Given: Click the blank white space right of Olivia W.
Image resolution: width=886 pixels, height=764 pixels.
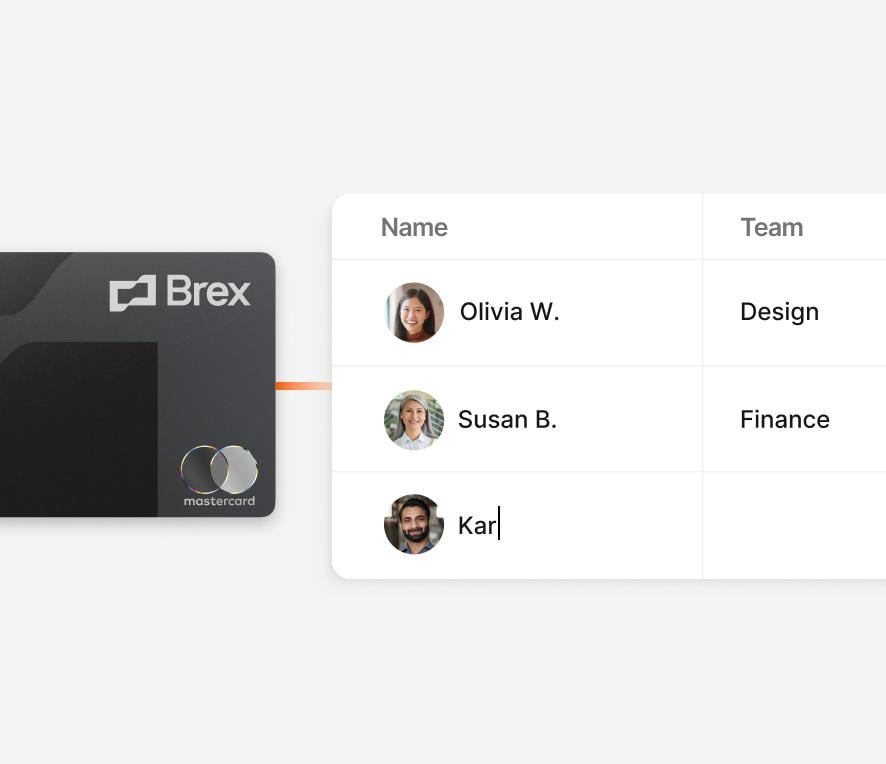Looking at the screenshot, I should click(x=630, y=312).
